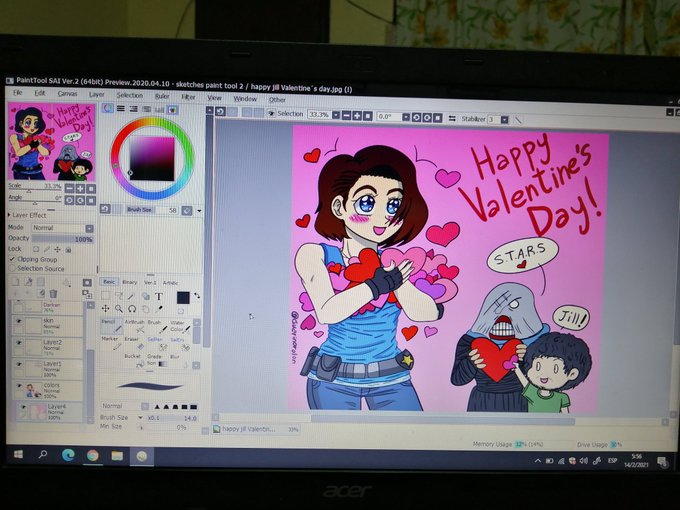Select the rectangular selection tool
Viewport: 680px width, 510px height.
click(105, 296)
